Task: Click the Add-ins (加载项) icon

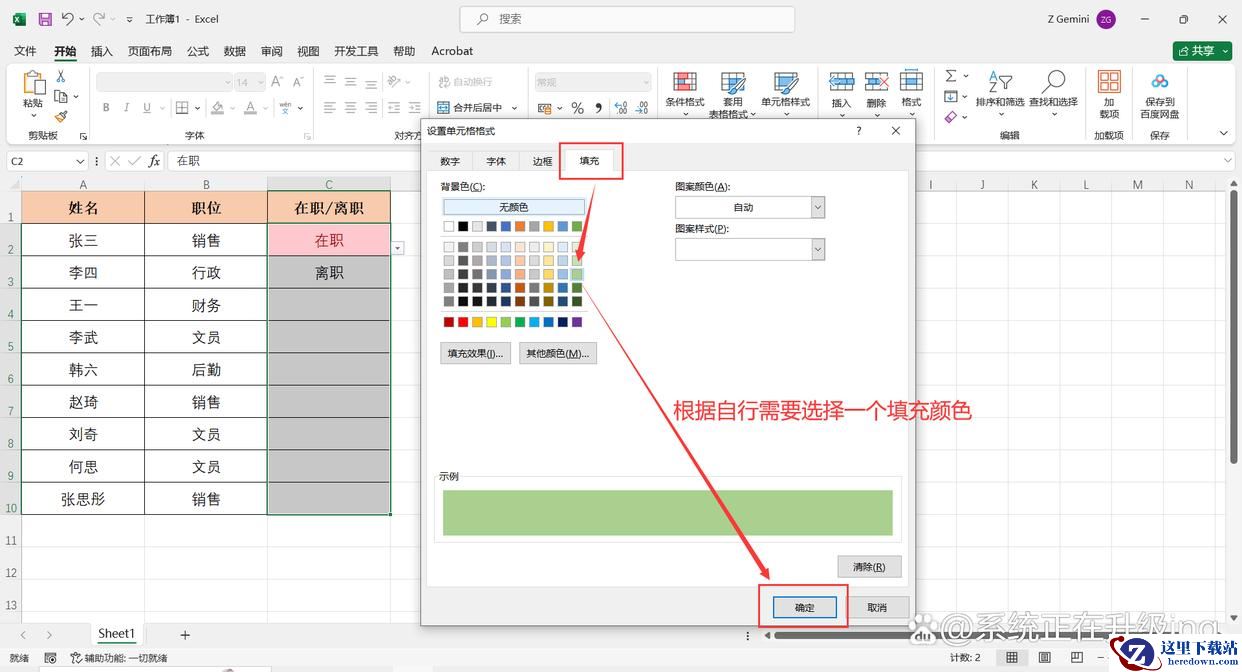Action: point(1109,83)
